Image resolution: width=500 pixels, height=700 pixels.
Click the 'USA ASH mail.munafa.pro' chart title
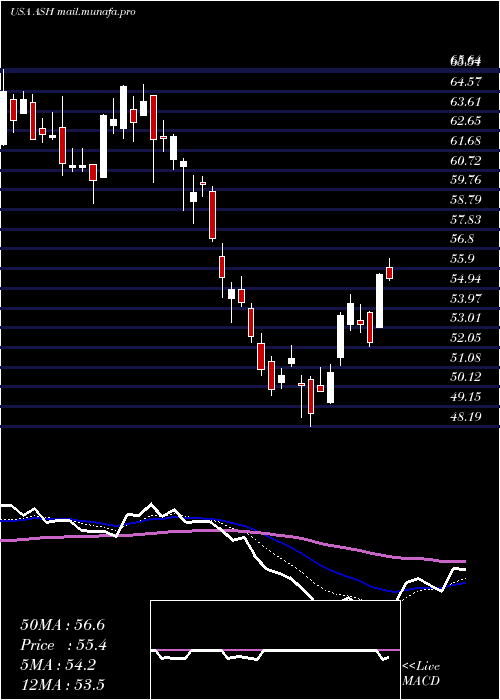[72, 12]
